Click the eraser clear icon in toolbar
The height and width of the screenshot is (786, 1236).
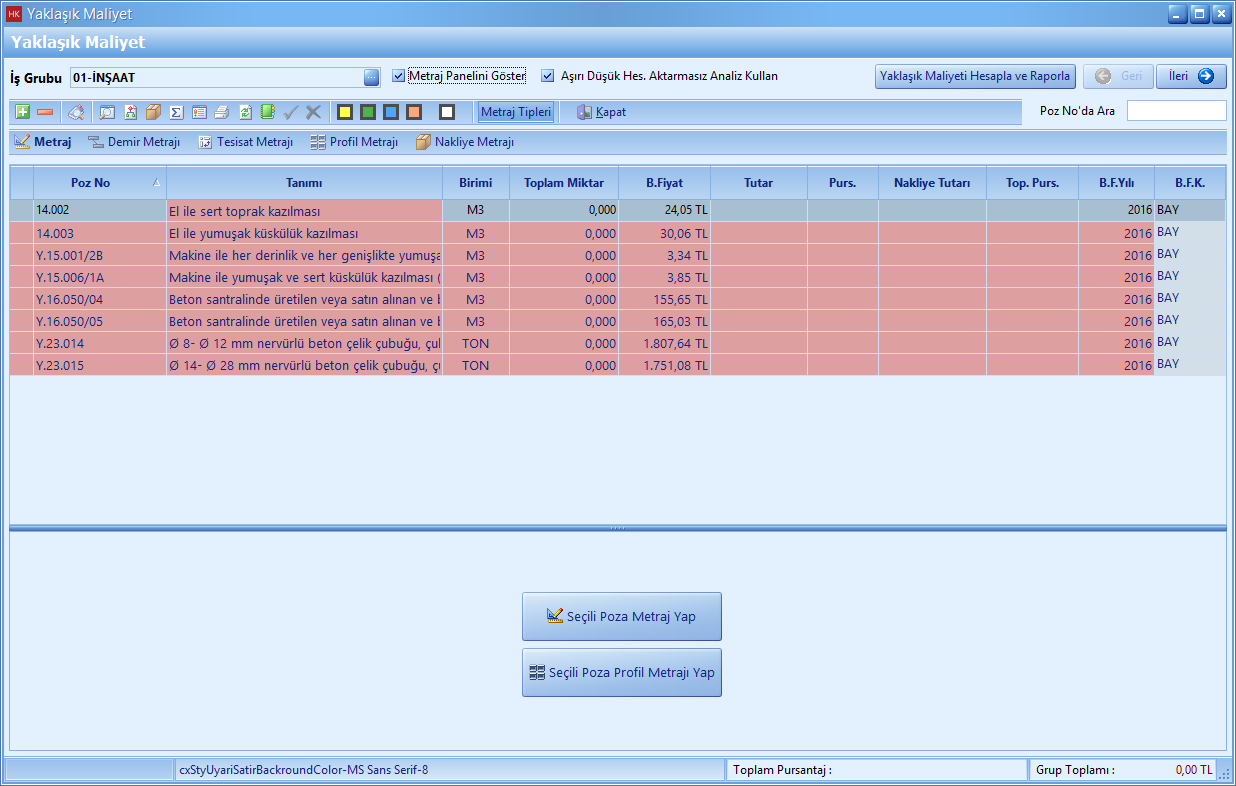[76, 112]
